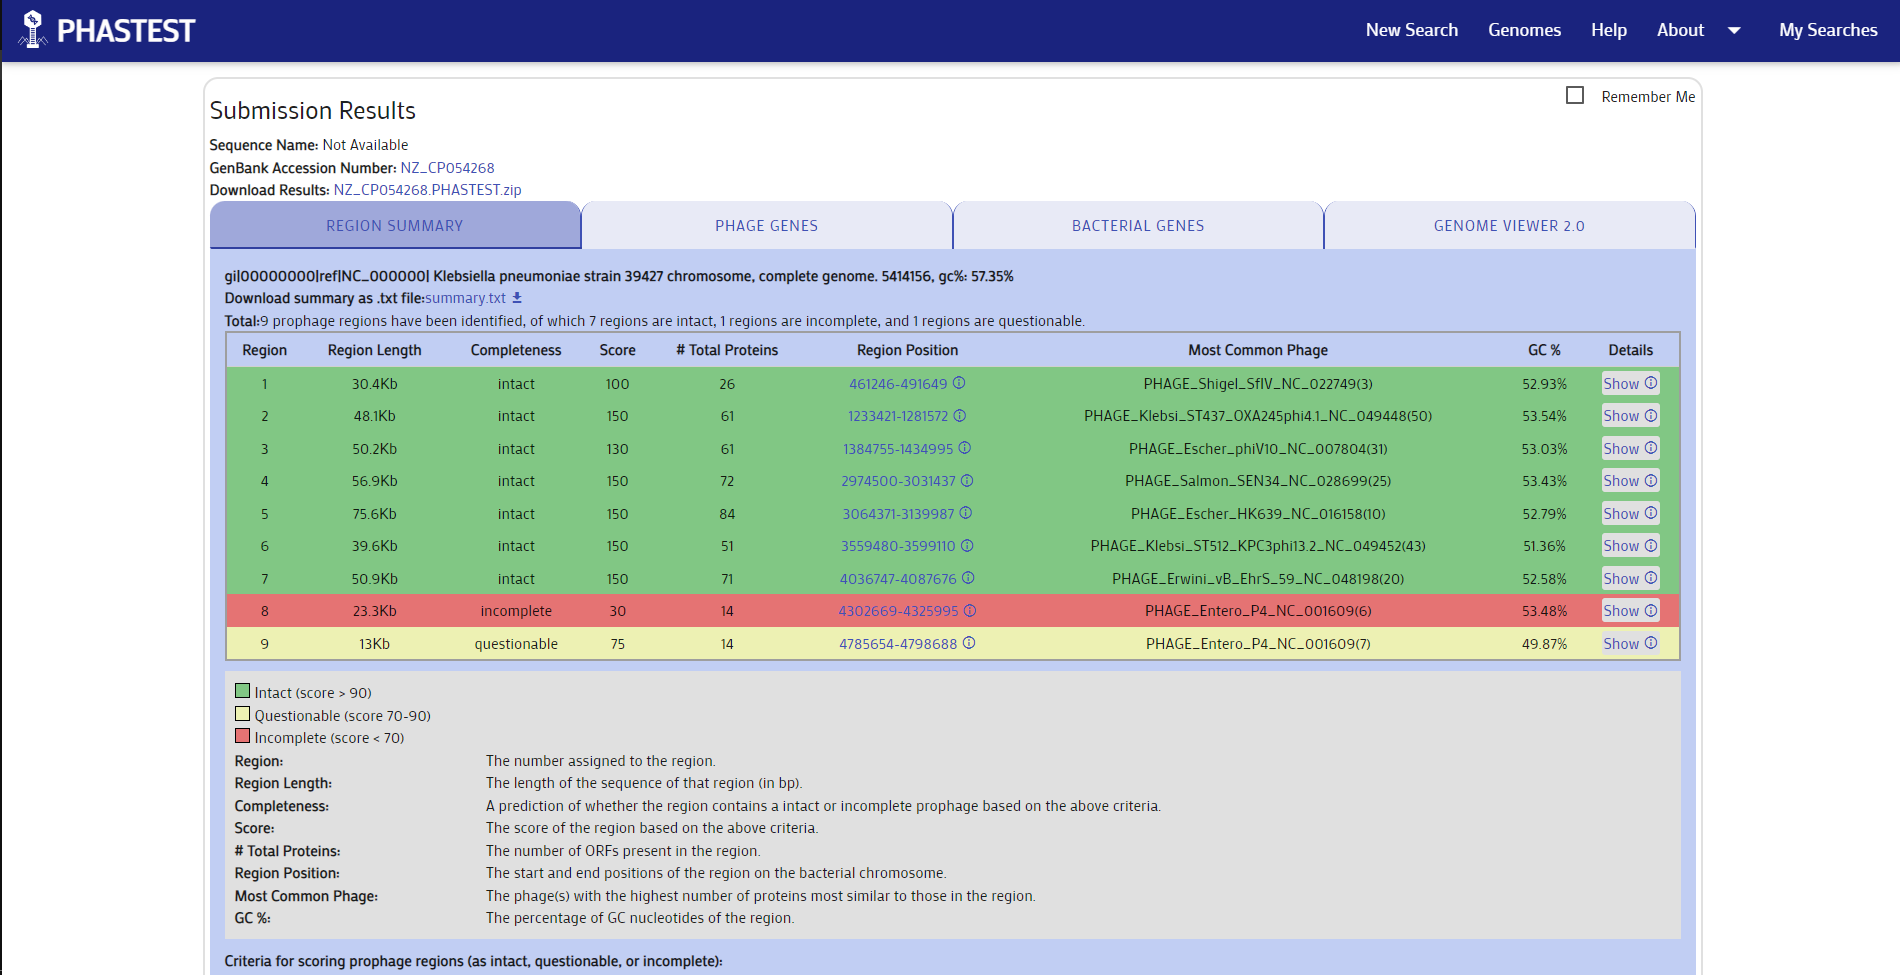1900x975 pixels.
Task: Open the Genome Viewer 2.0 tab
Action: pos(1508,226)
